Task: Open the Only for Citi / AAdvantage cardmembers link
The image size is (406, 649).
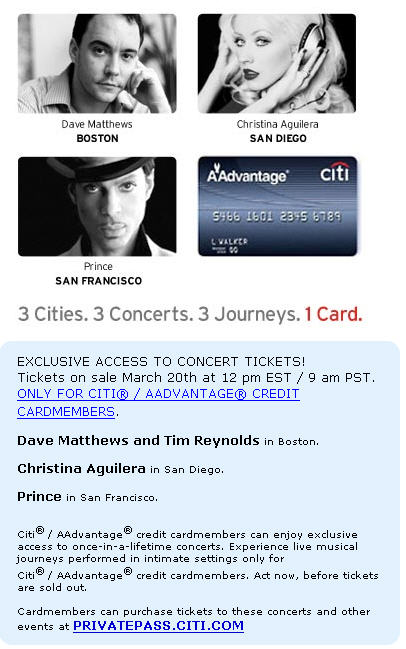Action: (158, 402)
